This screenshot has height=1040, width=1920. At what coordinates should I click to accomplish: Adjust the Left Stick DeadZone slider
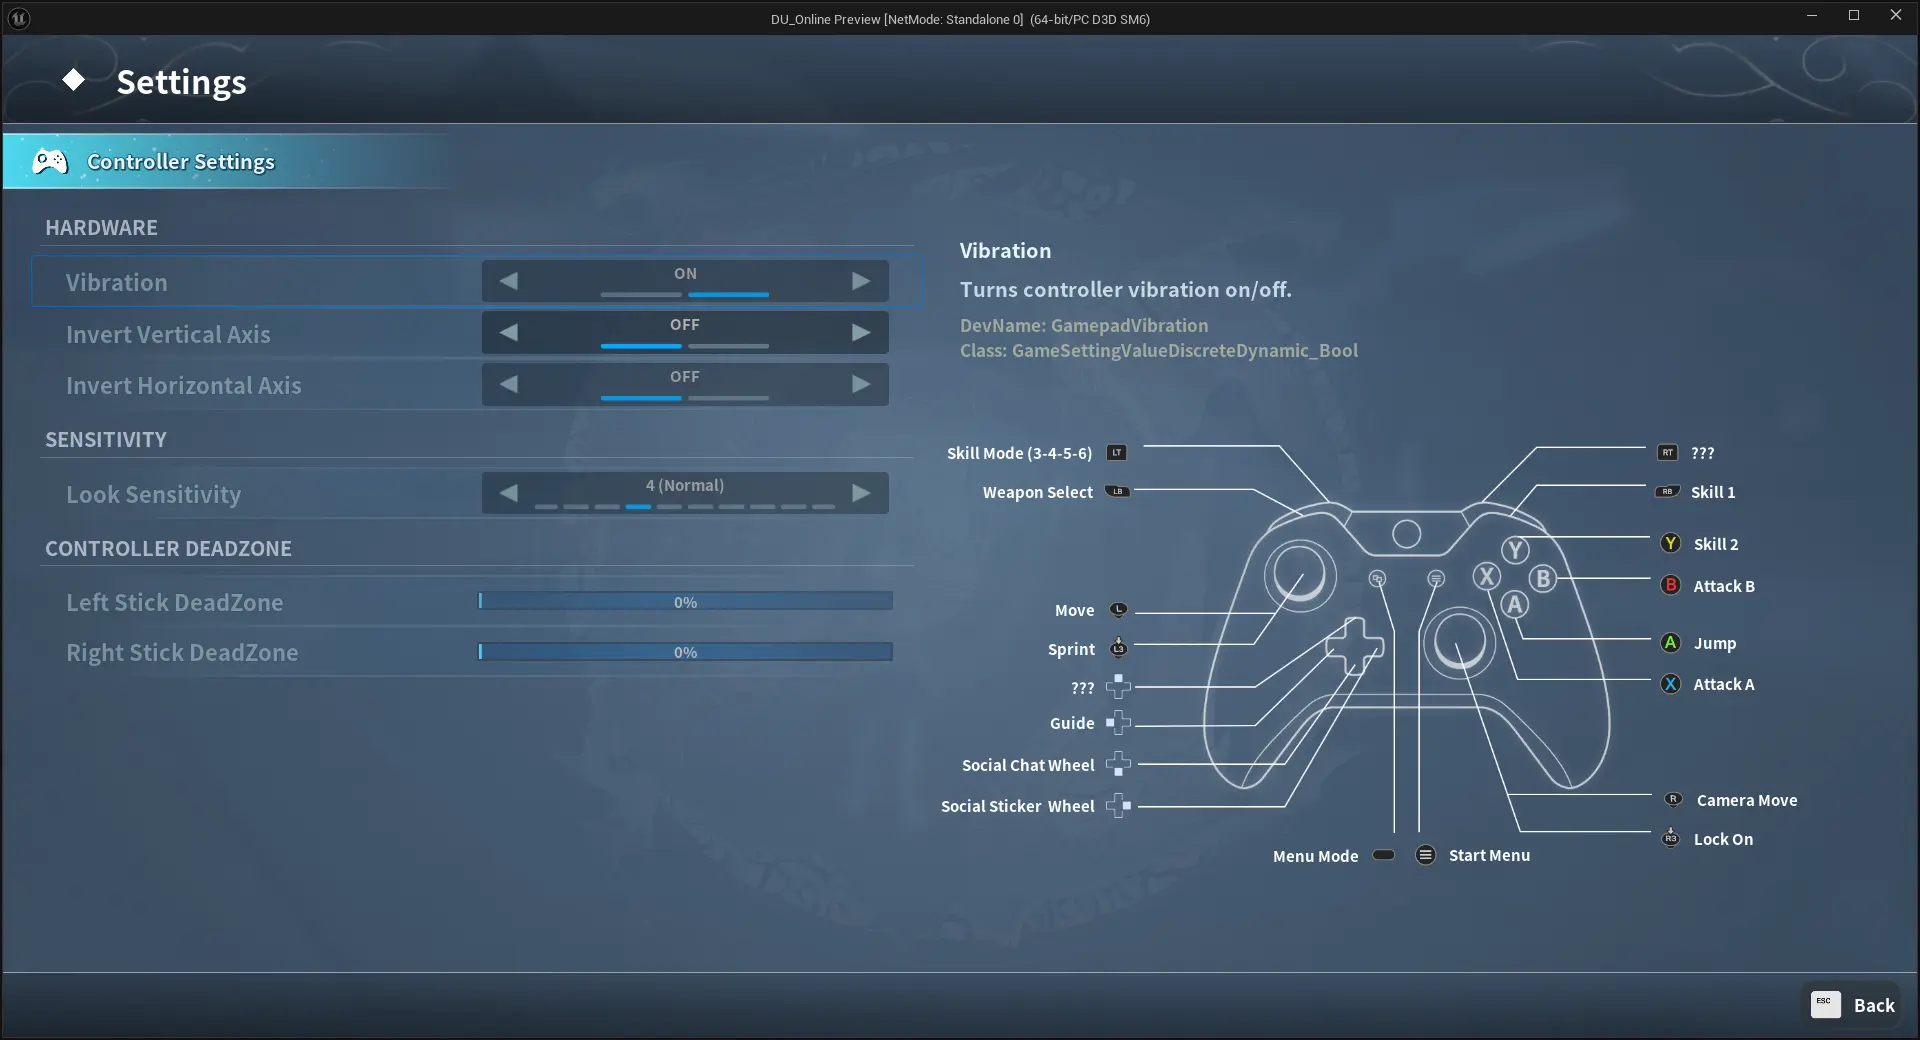pyautogui.click(x=684, y=601)
